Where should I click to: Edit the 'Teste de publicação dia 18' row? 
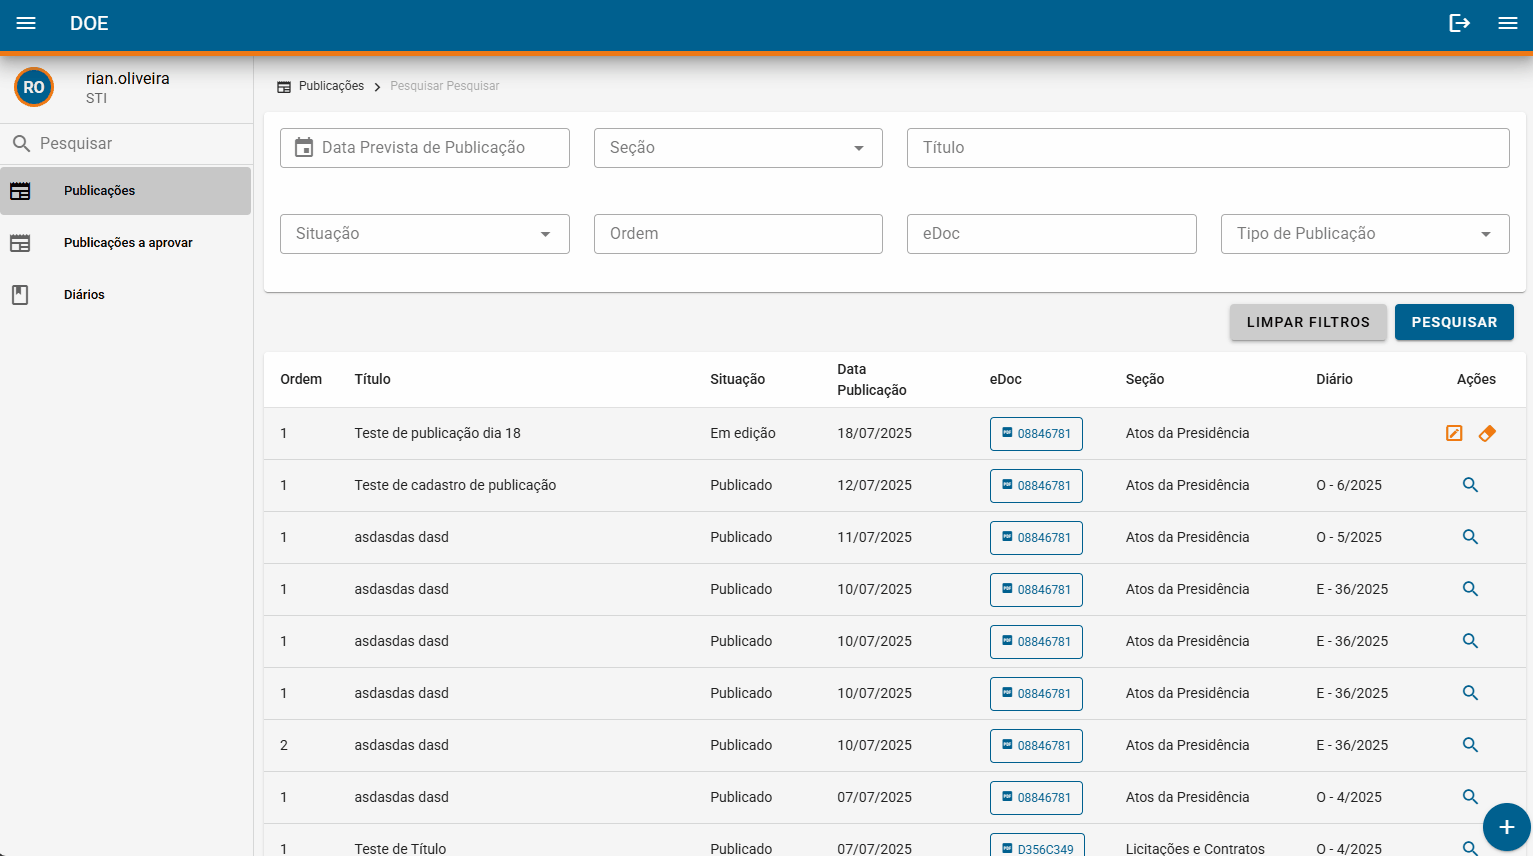[x=1454, y=433]
